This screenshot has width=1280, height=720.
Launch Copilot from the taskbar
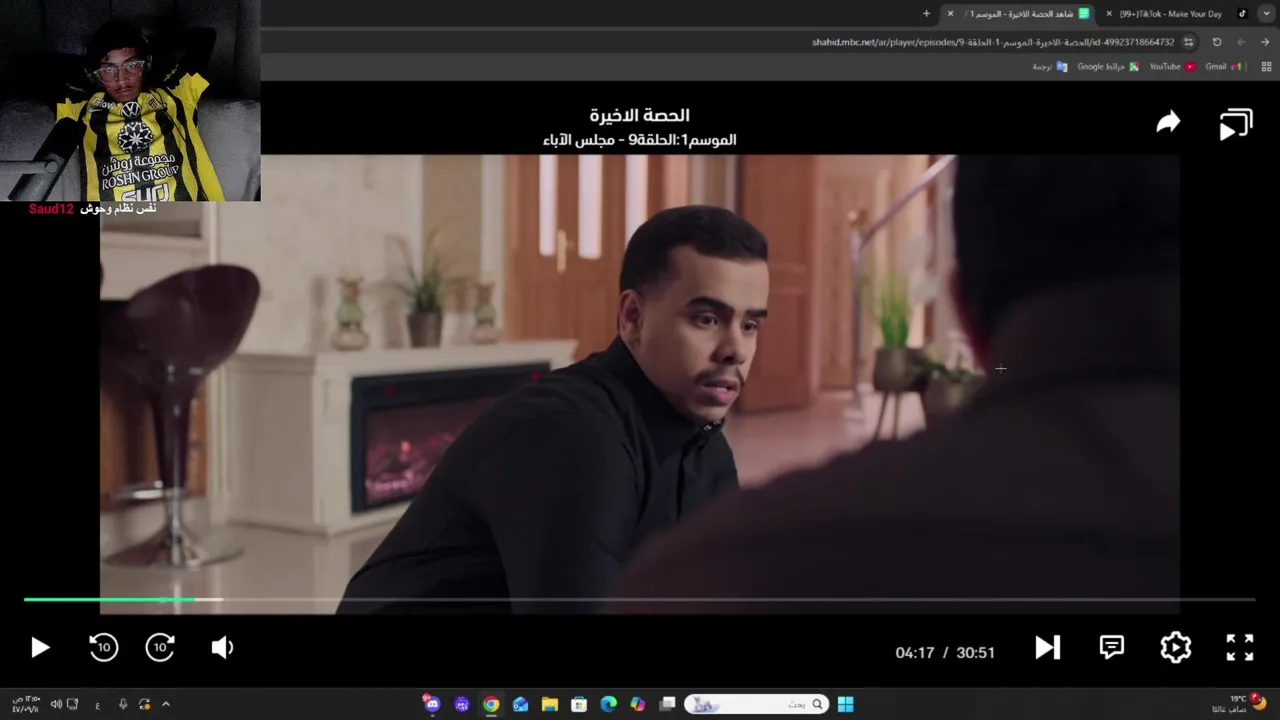click(x=638, y=704)
